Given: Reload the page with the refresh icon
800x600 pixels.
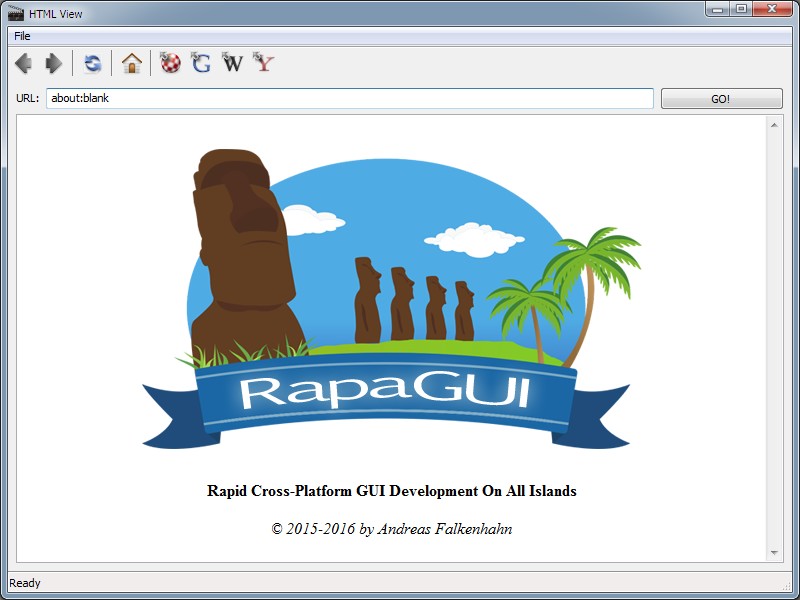Looking at the screenshot, I should (93, 64).
